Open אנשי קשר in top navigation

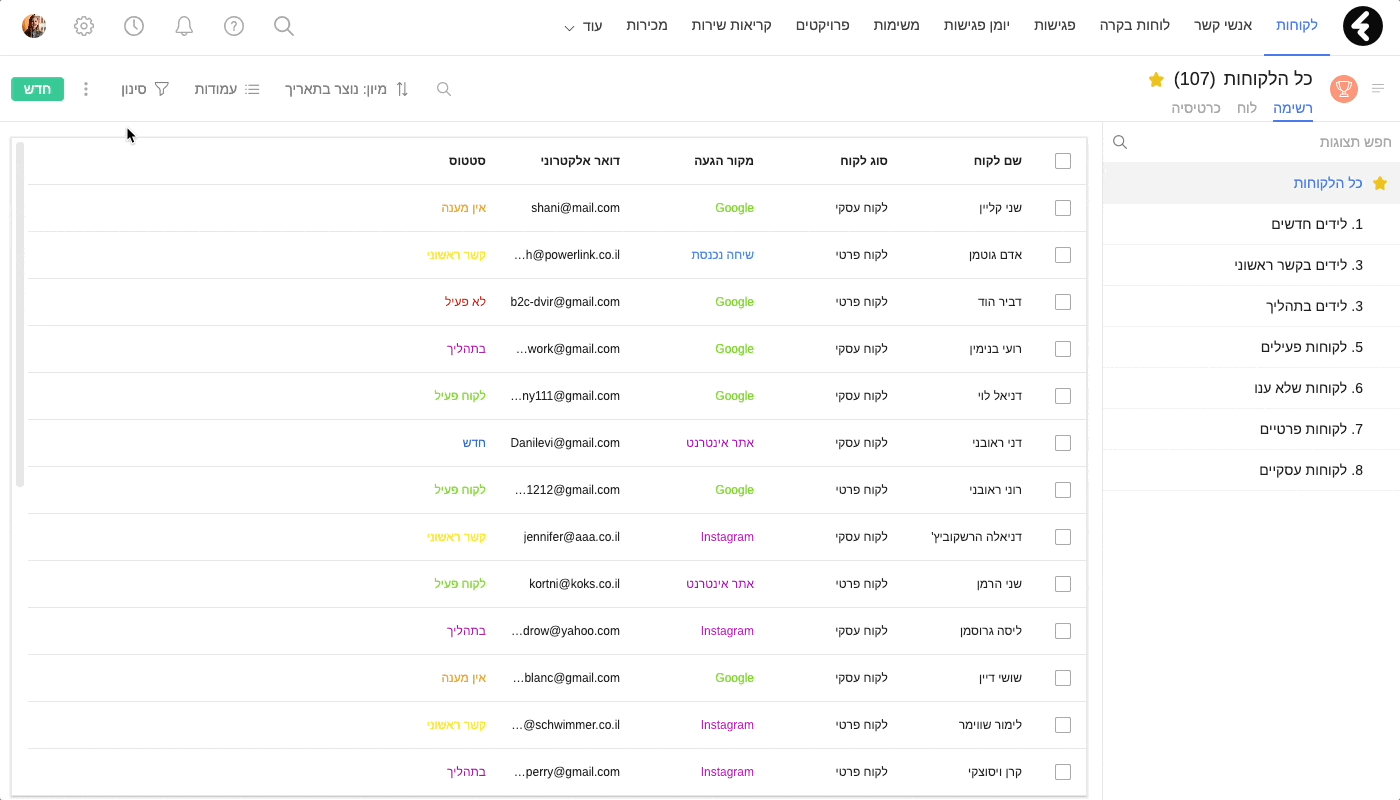coord(1223,25)
